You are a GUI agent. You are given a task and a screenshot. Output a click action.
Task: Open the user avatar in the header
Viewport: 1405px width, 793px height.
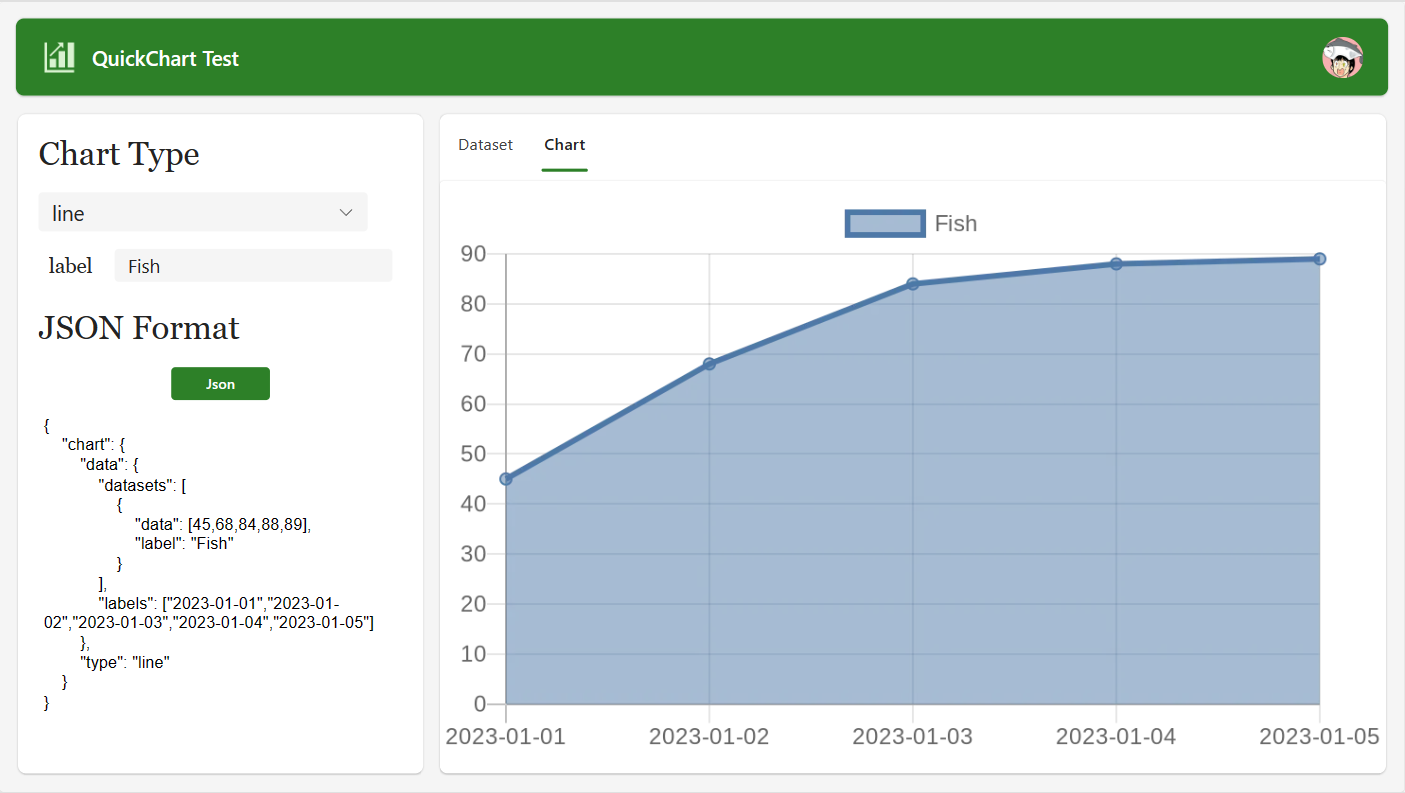click(1342, 58)
